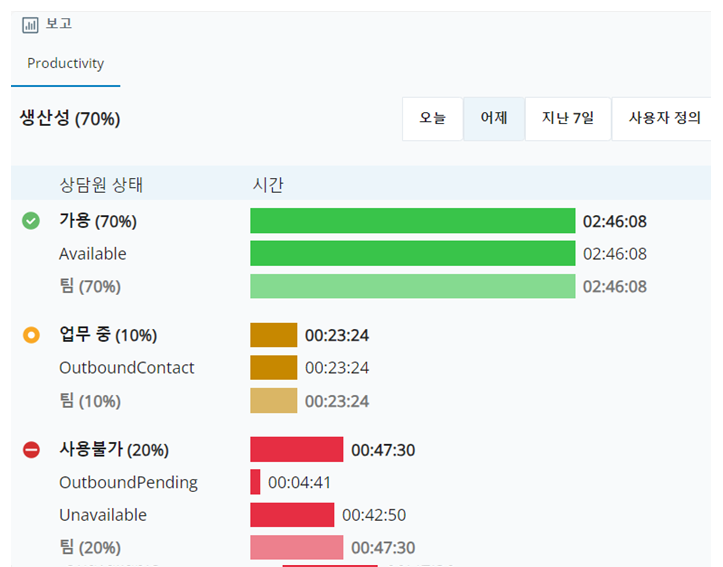Image resolution: width=723 pixels, height=567 pixels.
Task: Click the report chart icon beside 보고
Action: coord(30,25)
